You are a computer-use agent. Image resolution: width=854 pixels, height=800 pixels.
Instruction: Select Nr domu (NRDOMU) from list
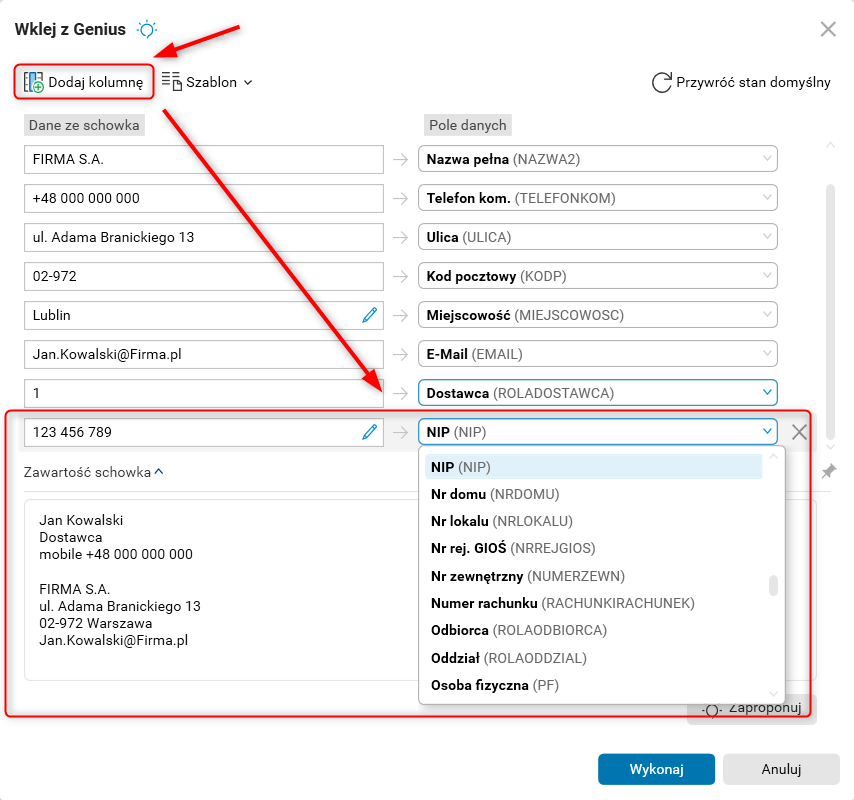(x=495, y=494)
